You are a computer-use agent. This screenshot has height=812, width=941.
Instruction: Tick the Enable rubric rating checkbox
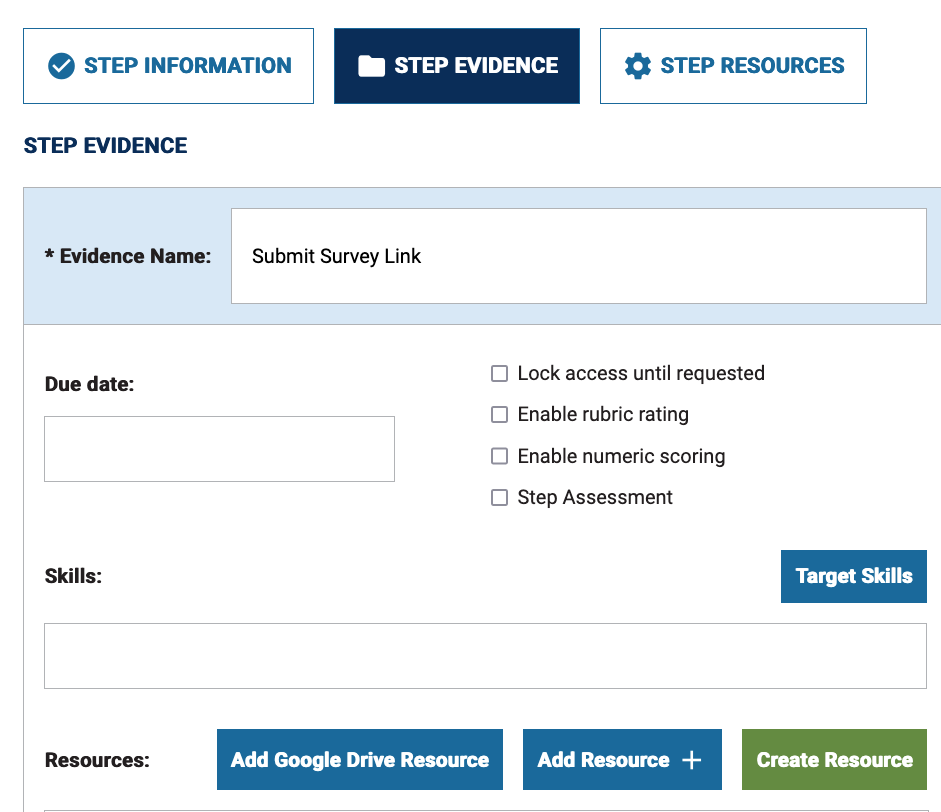[499, 415]
